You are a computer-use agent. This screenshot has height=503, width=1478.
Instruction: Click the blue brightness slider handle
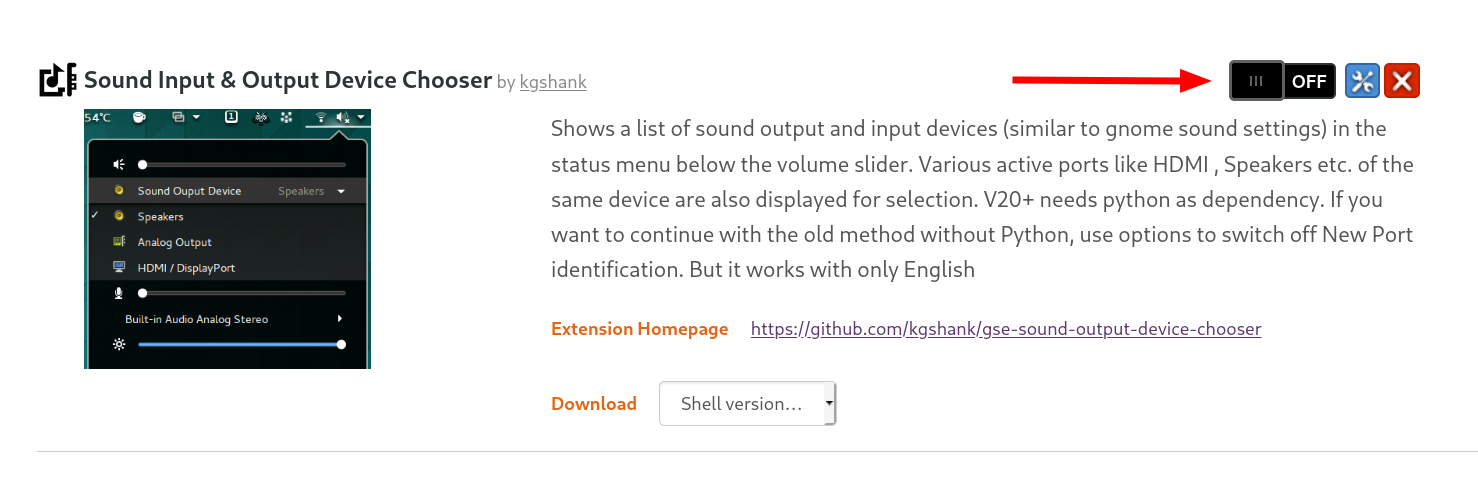[342, 344]
